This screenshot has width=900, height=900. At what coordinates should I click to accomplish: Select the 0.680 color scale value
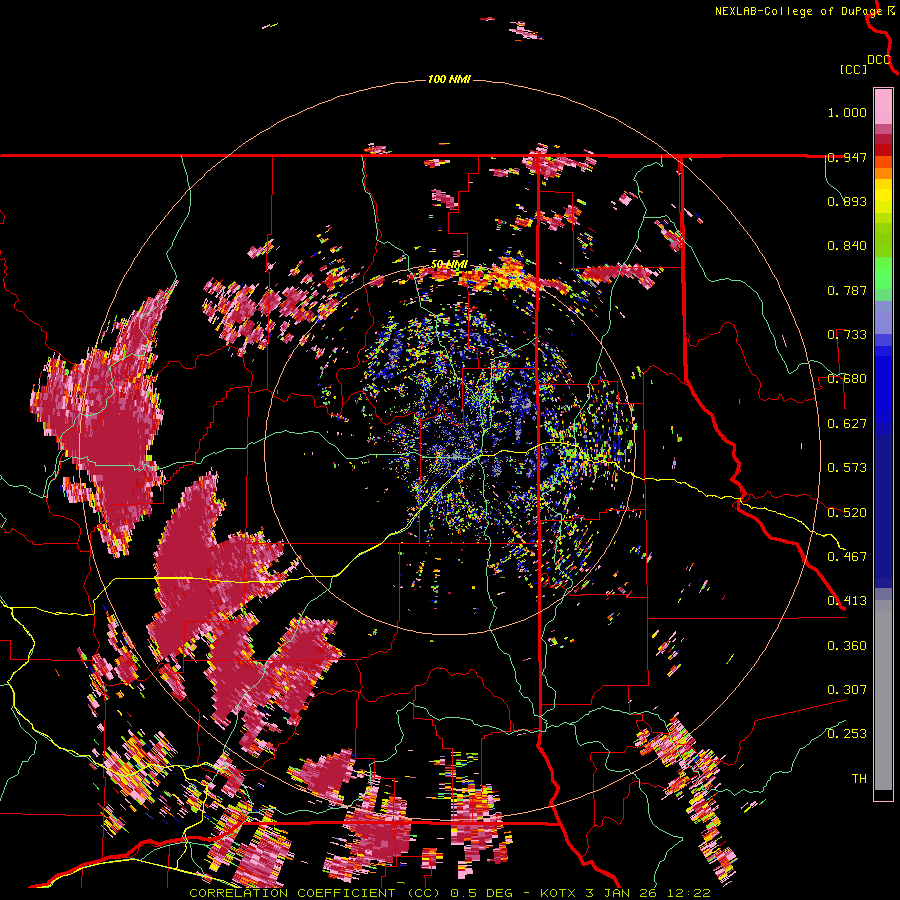coord(847,379)
